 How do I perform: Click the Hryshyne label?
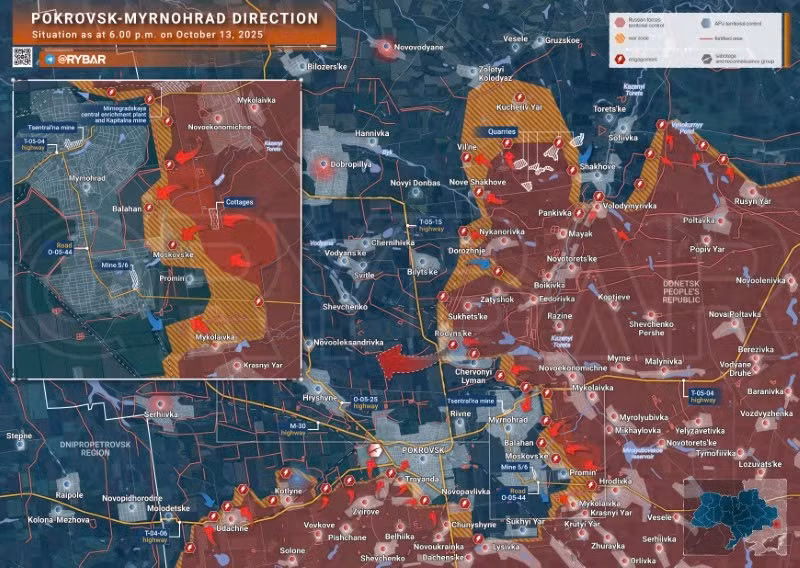tap(320, 398)
